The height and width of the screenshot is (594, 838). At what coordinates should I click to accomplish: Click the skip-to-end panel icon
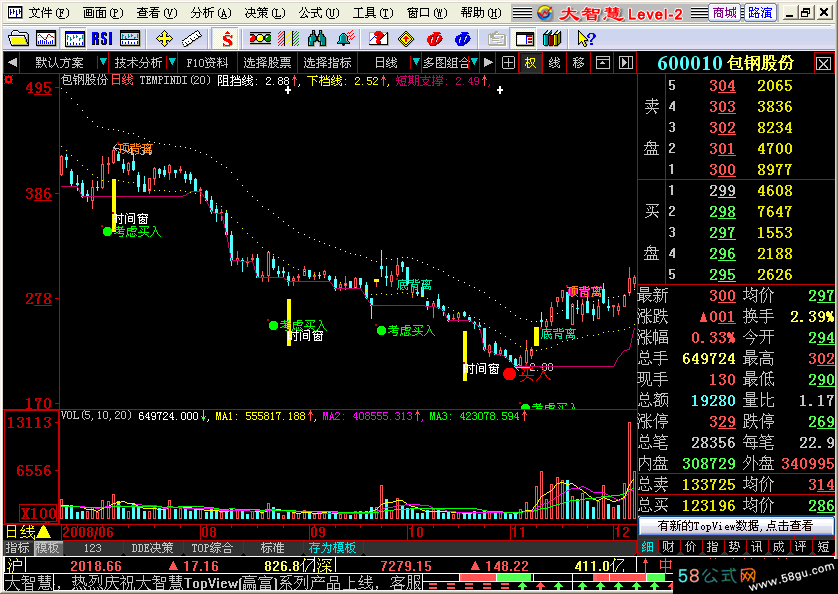point(625,63)
